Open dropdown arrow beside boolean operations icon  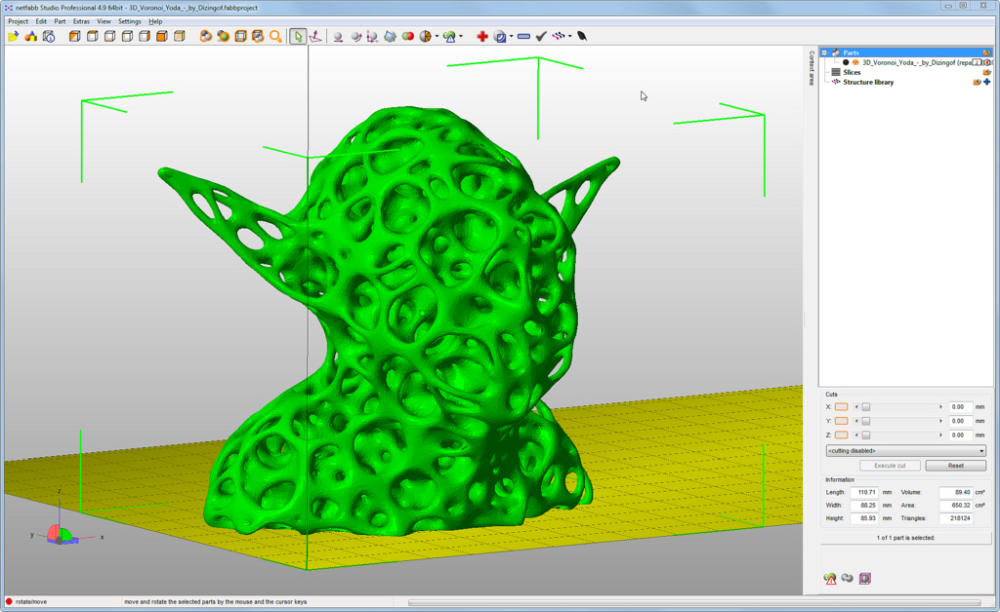click(511, 36)
